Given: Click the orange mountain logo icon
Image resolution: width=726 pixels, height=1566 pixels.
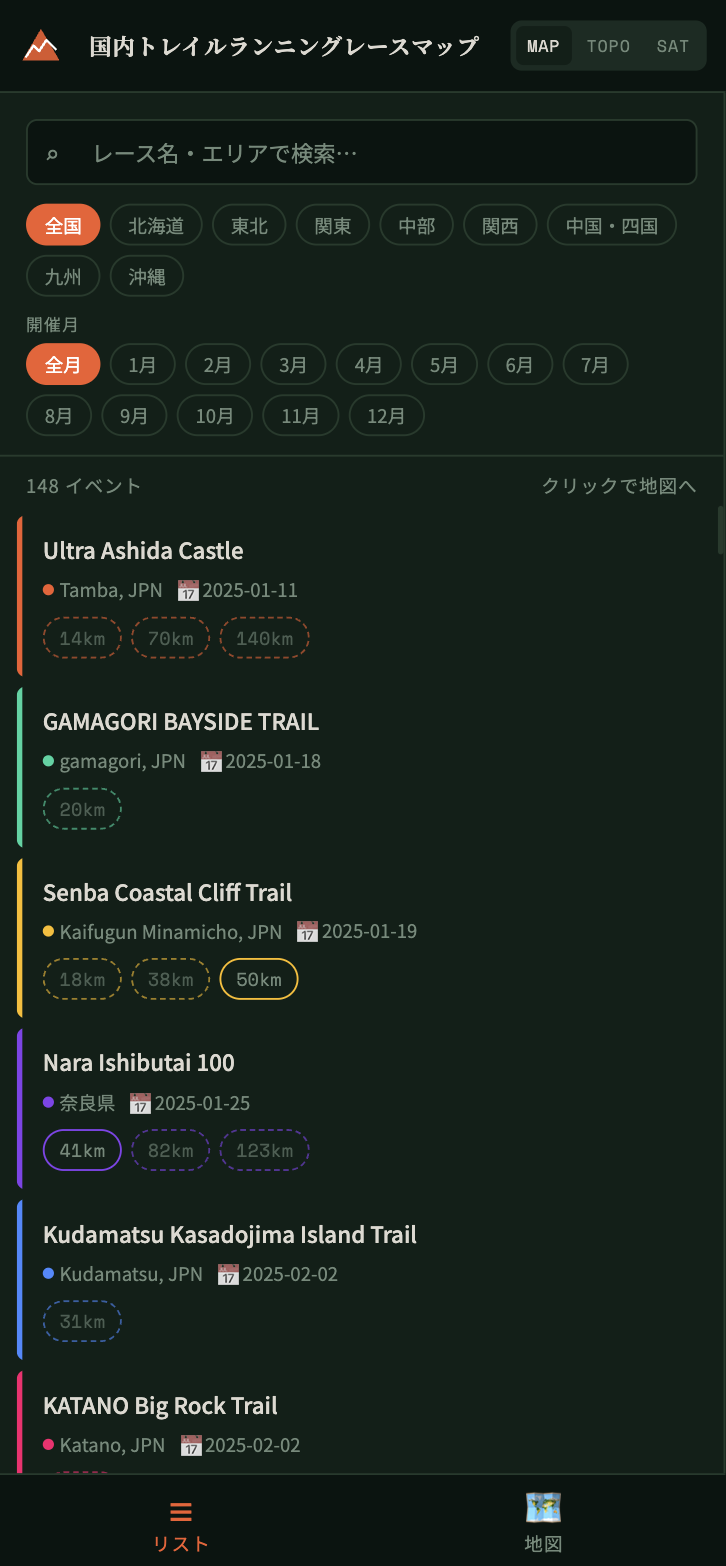Looking at the screenshot, I should (x=41, y=45).
